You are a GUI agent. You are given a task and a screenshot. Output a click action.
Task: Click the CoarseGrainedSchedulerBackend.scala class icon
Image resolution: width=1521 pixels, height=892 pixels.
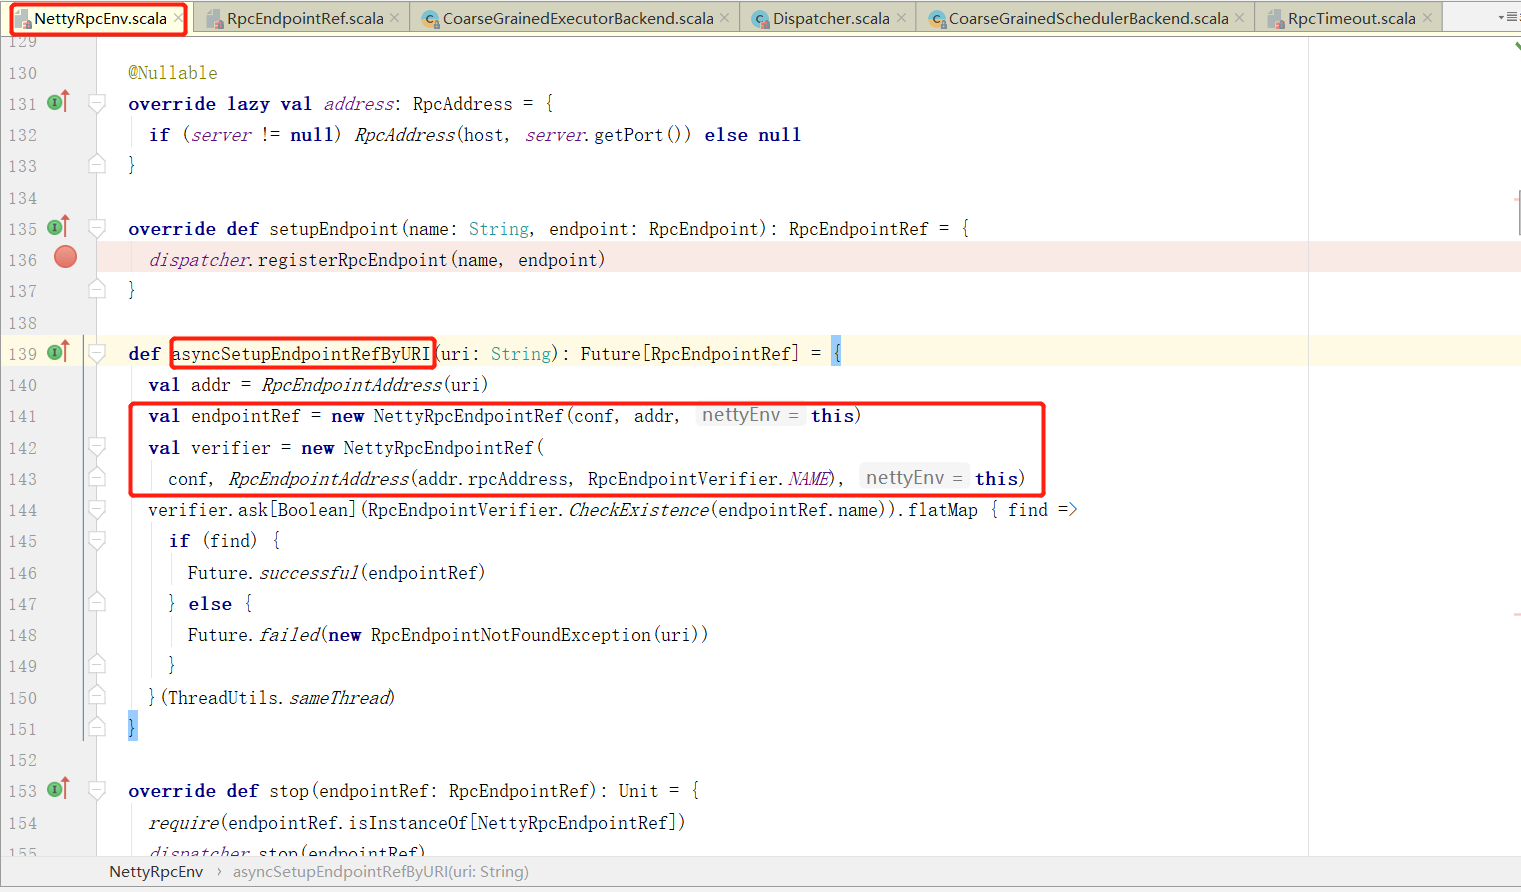[x=937, y=18]
